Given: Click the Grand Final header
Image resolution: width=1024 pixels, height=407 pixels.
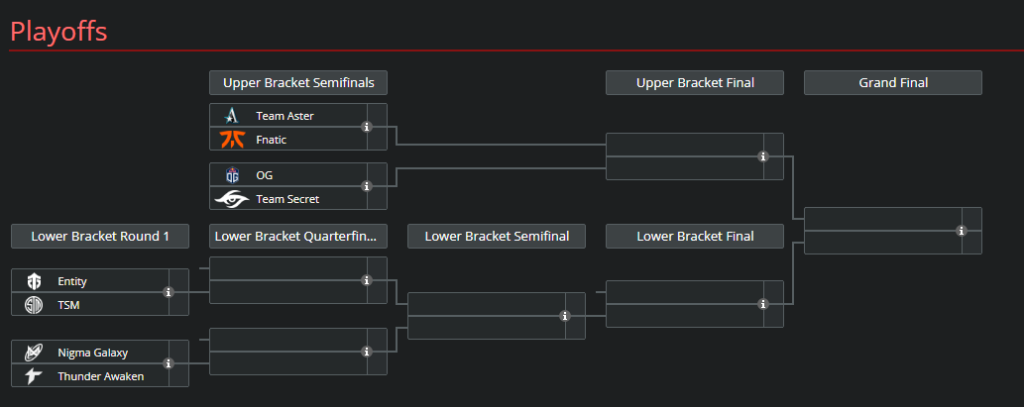Looking at the screenshot, I should (892, 83).
